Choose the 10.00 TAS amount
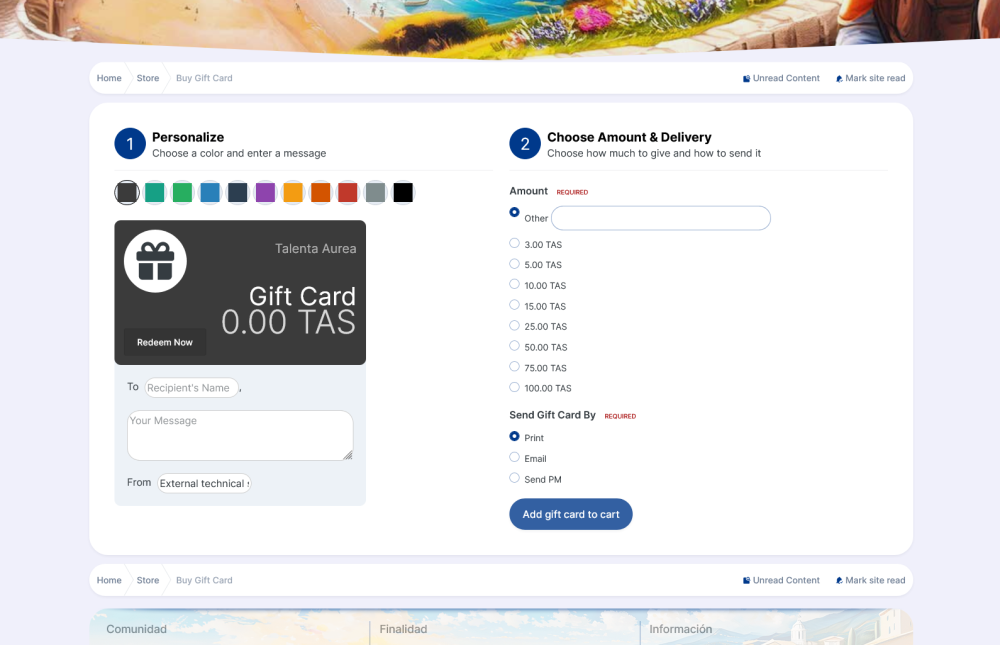 (515, 284)
